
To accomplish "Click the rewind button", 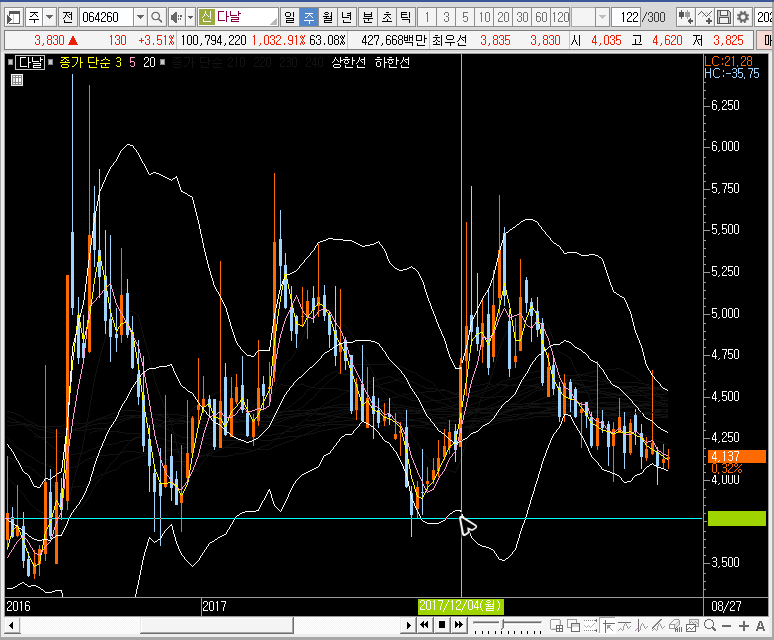I will tap(425, 626).
